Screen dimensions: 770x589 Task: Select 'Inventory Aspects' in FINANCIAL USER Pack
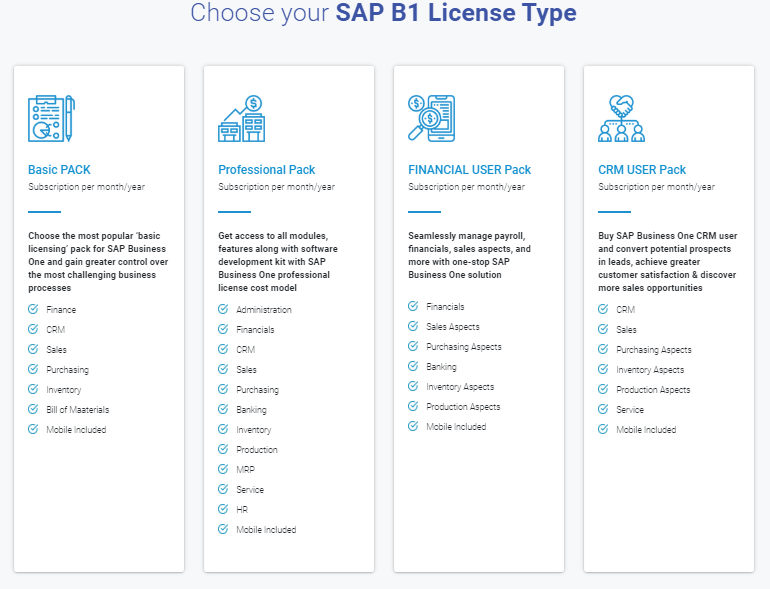tap(460, 387)
